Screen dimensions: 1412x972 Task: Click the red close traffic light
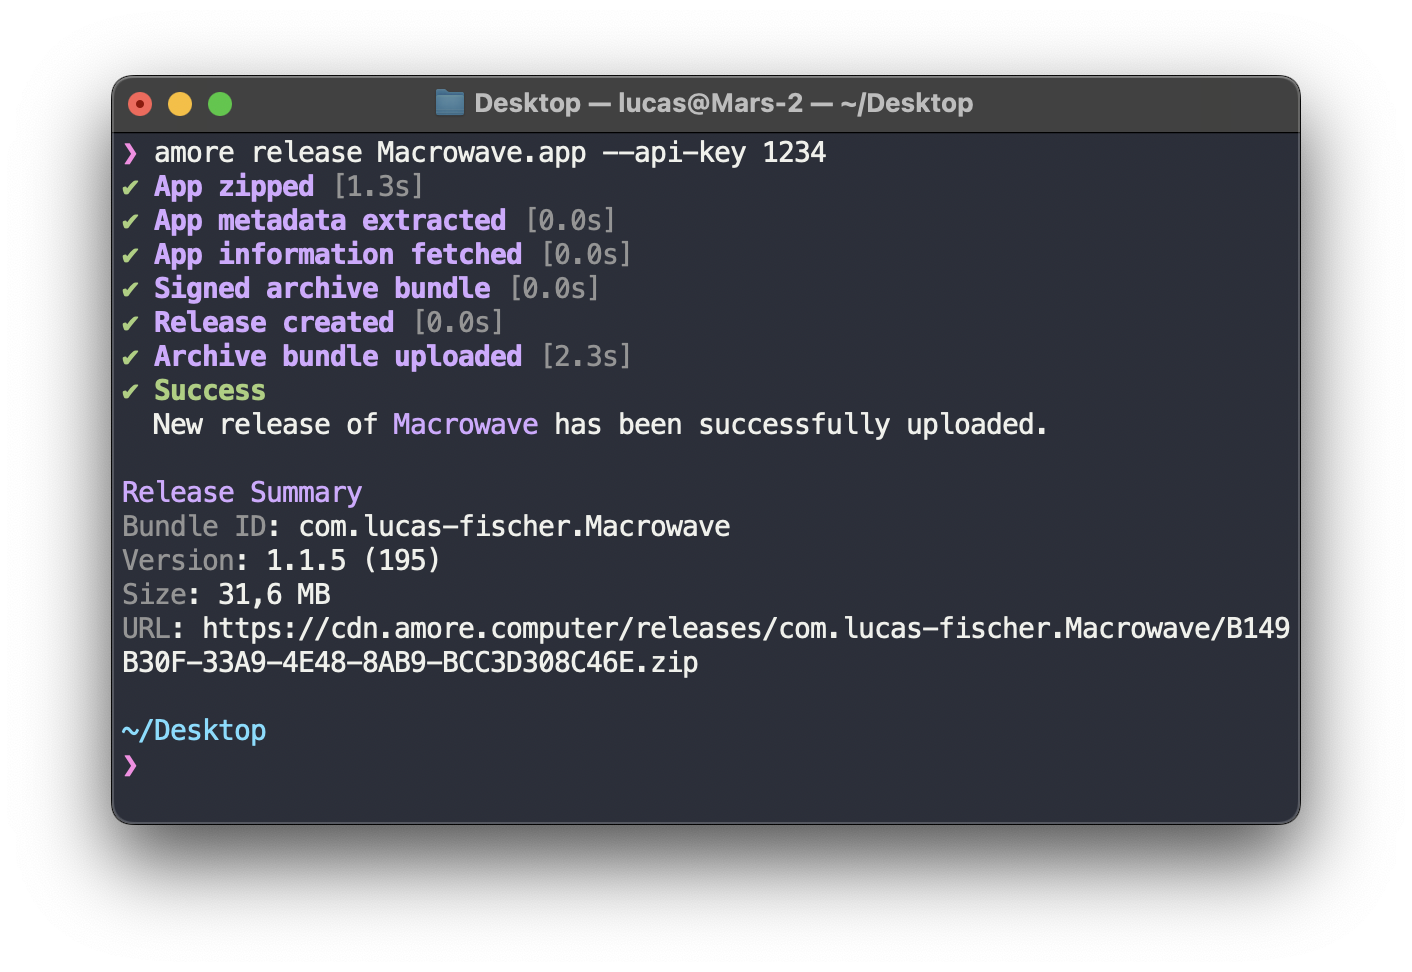tap(140, 103)
